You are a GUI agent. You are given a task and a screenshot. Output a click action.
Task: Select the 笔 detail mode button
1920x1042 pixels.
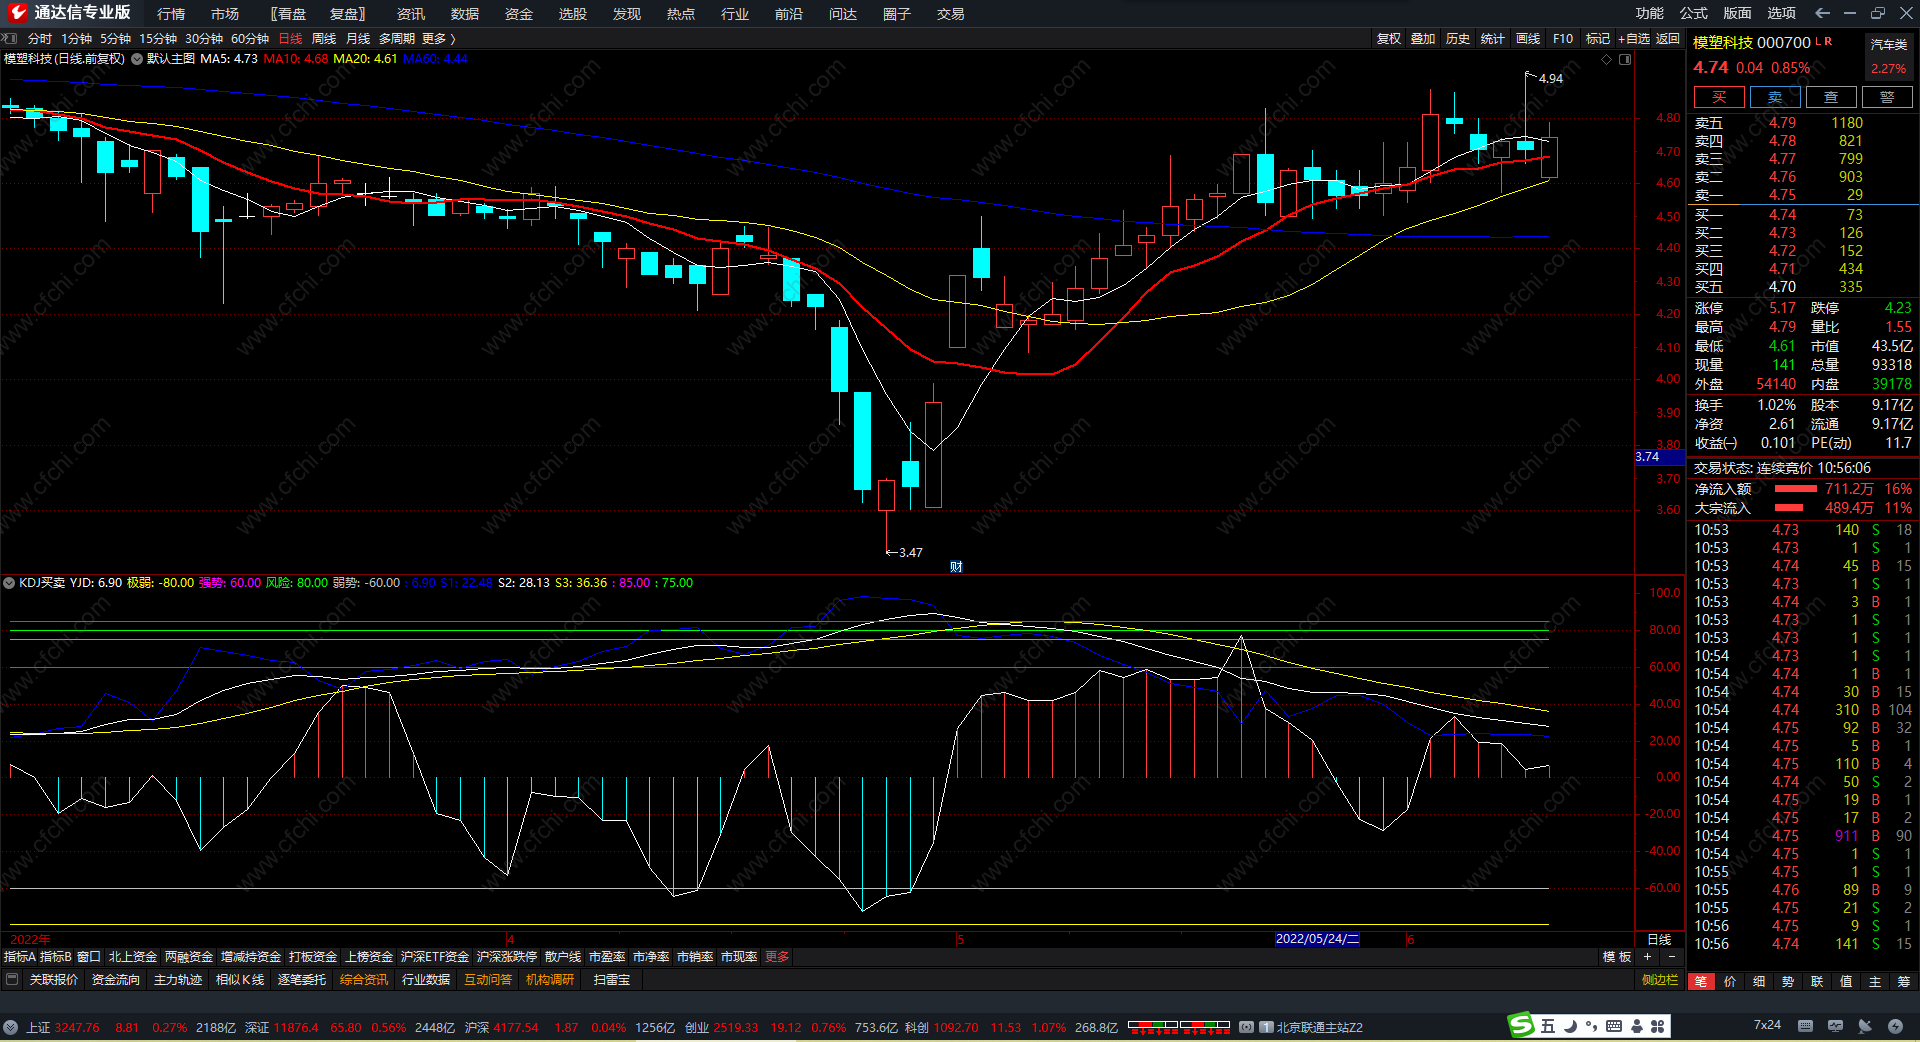click(x=1701, y=982)
